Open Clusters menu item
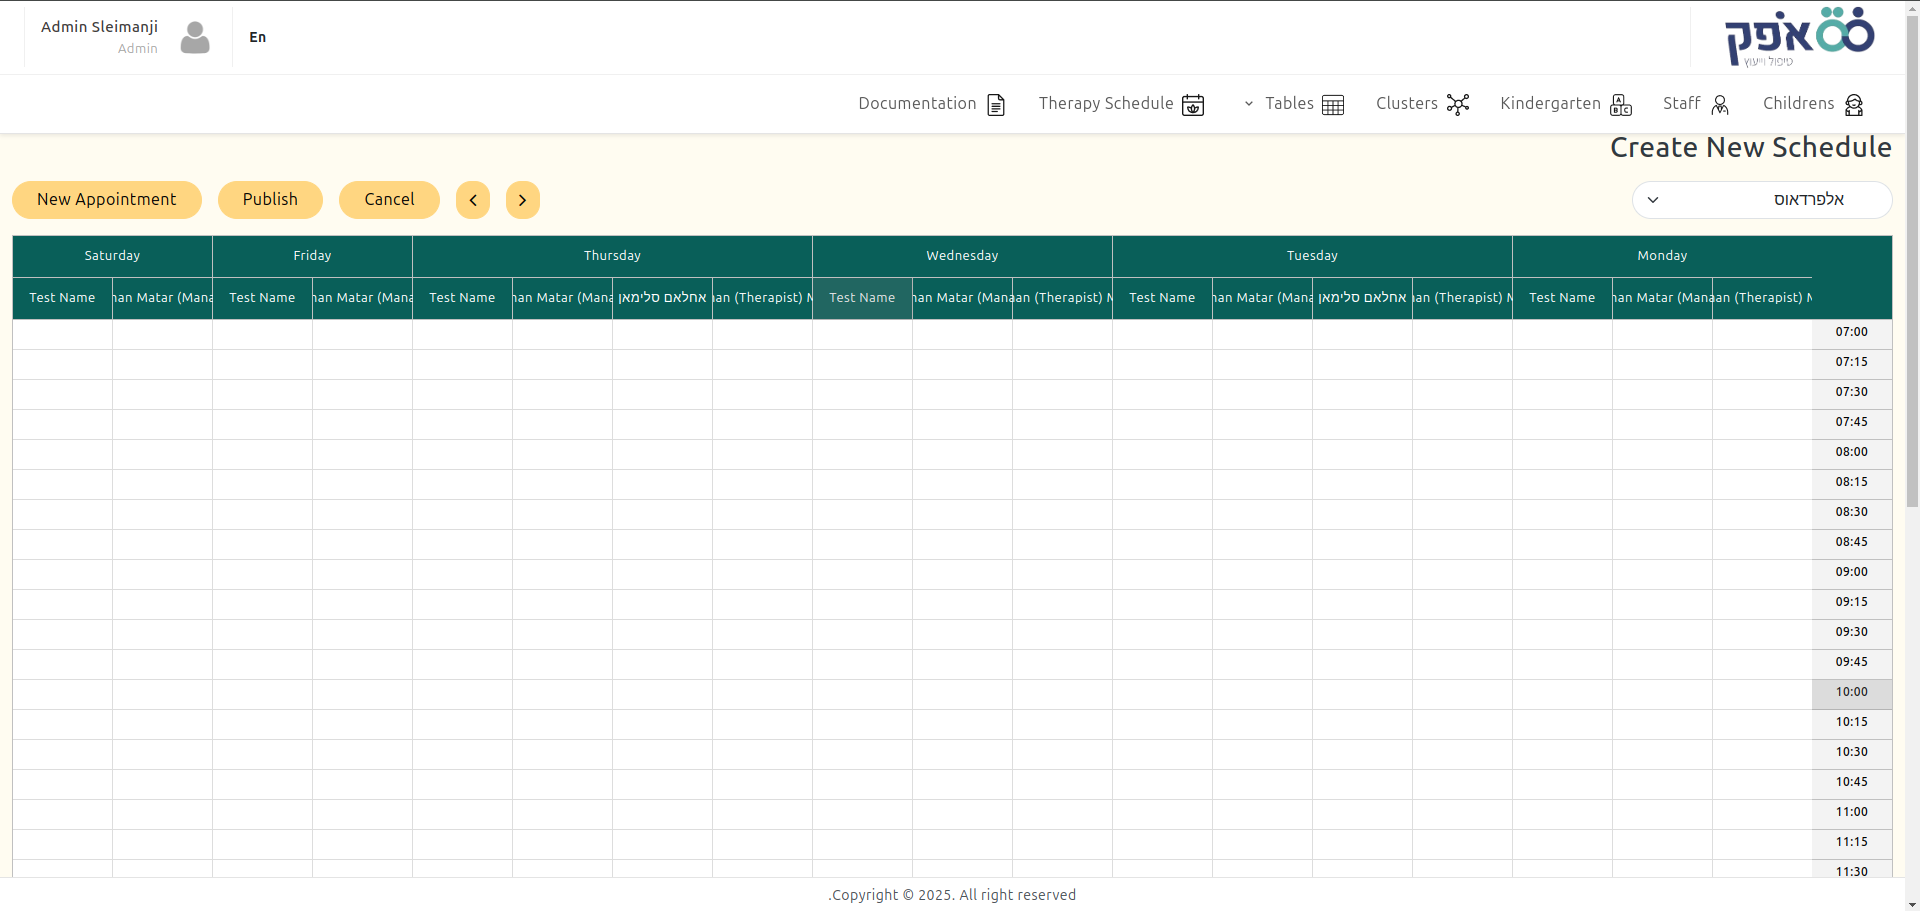Viewport: 1920px width, 911px height. (x=1423, y=104)
